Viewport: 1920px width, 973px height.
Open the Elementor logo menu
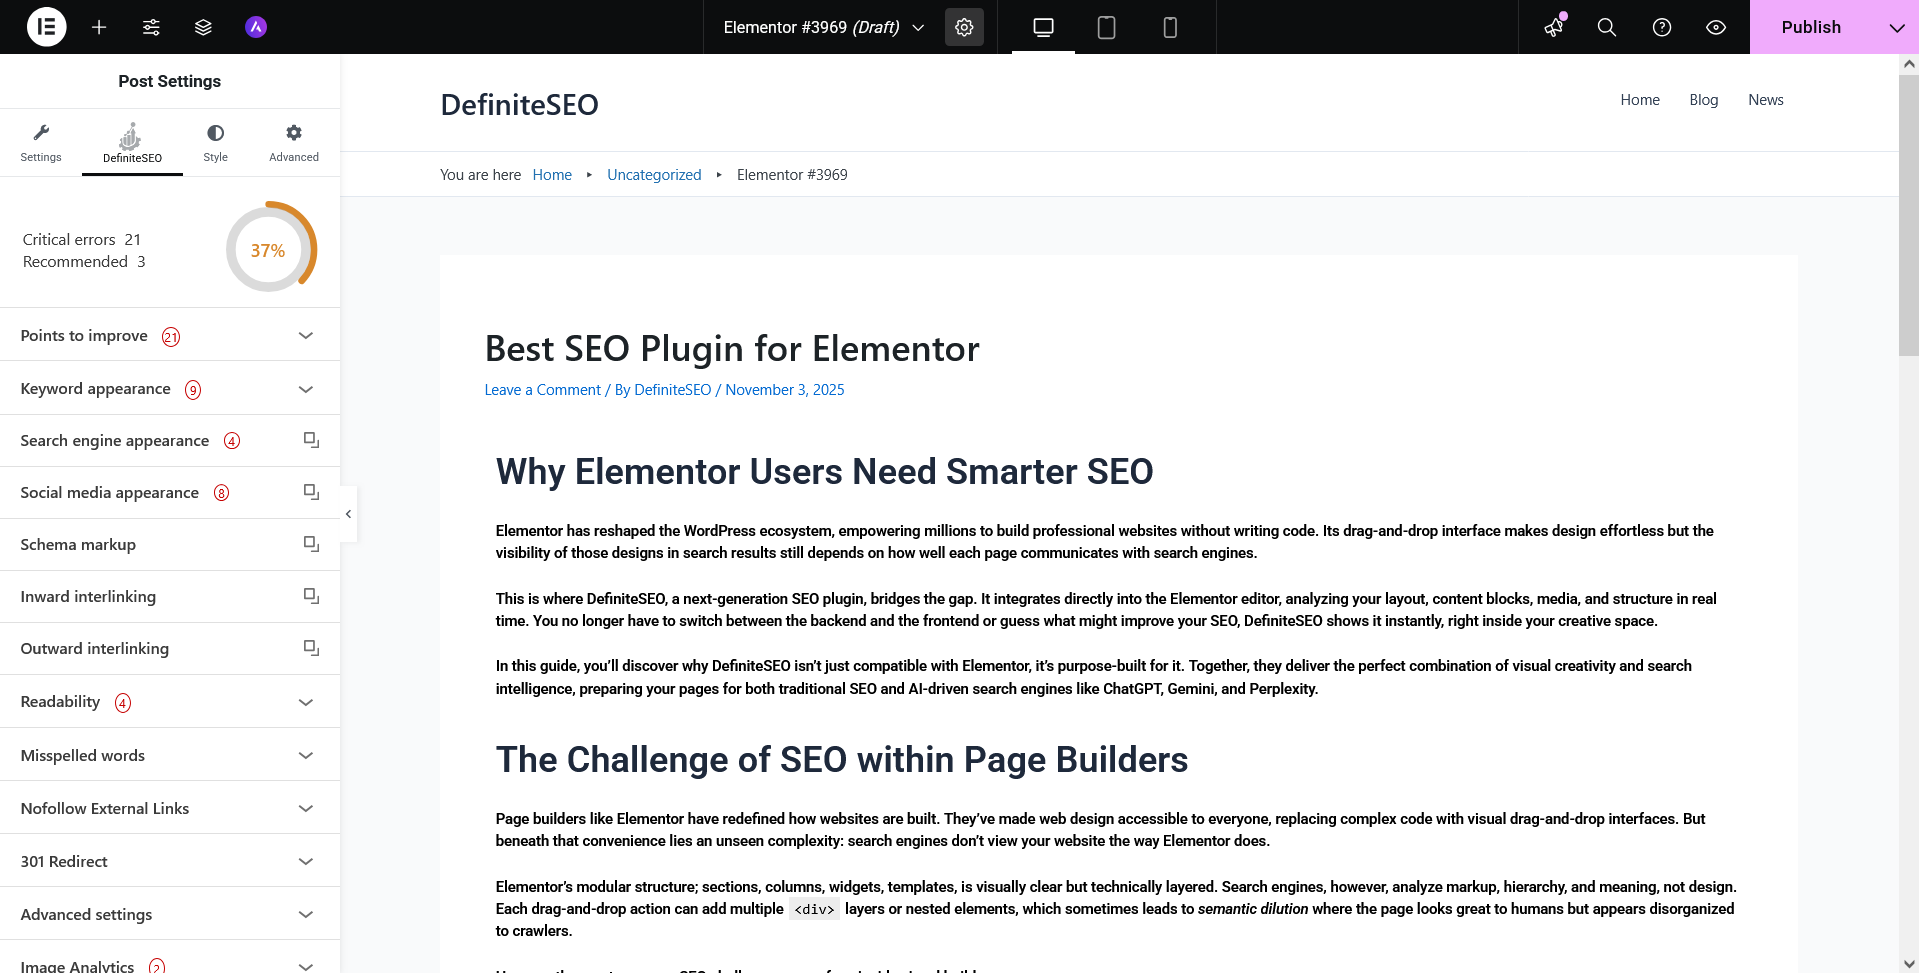(46, 27)
